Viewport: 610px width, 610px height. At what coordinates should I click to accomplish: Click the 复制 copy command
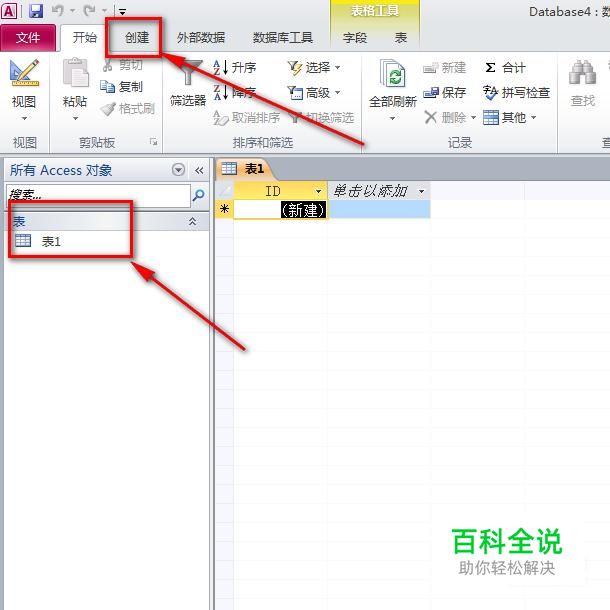(x=122, y=86)
